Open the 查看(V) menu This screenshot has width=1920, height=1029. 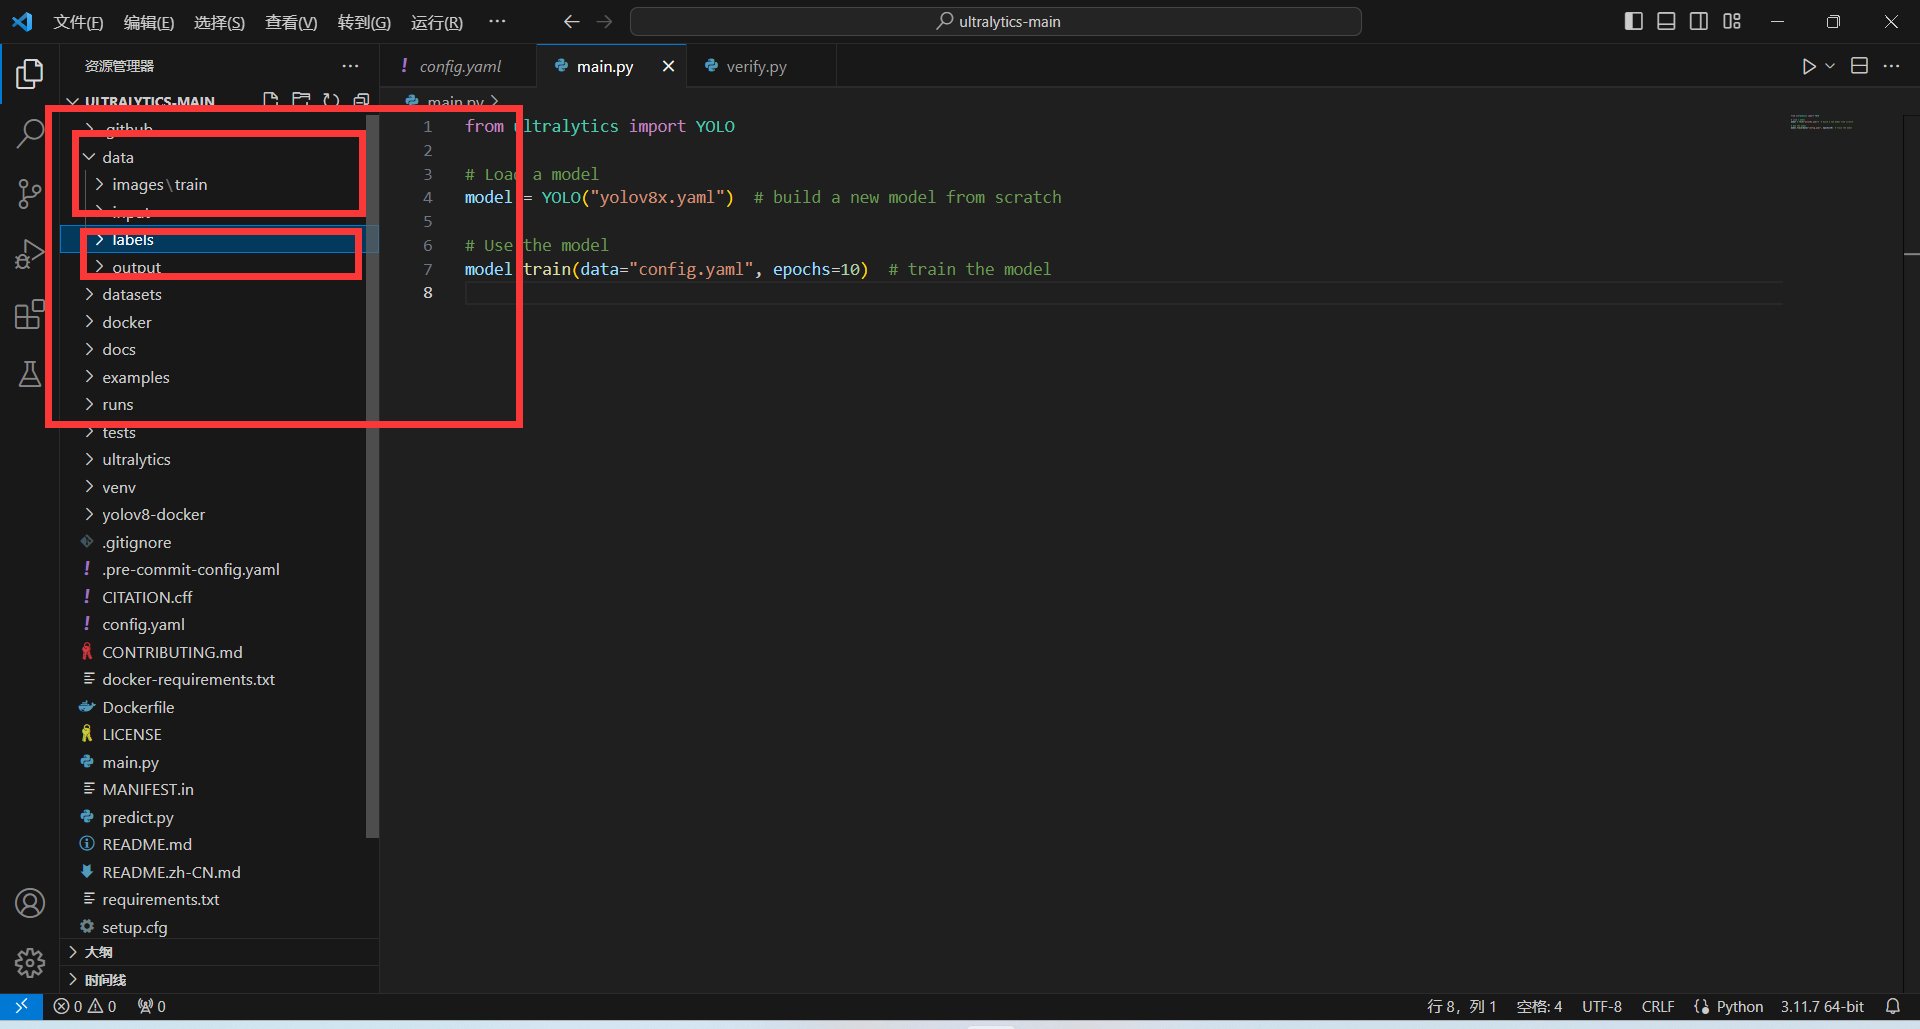tap(291, 22)
